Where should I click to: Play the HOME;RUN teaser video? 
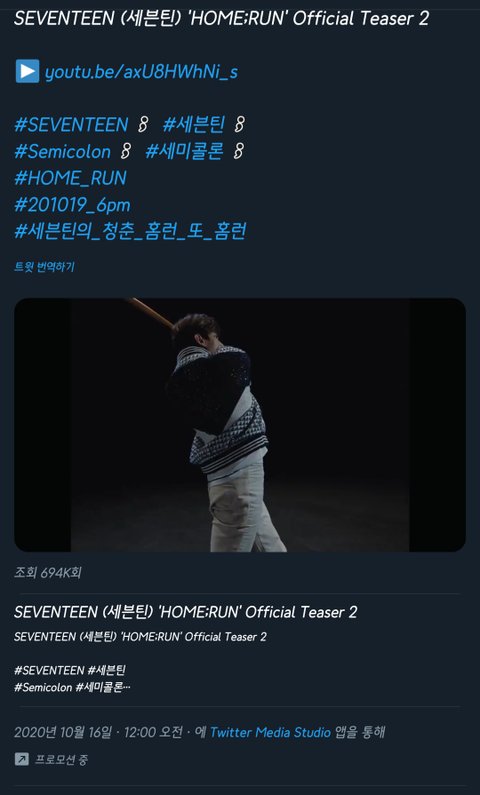pos(240,425)
